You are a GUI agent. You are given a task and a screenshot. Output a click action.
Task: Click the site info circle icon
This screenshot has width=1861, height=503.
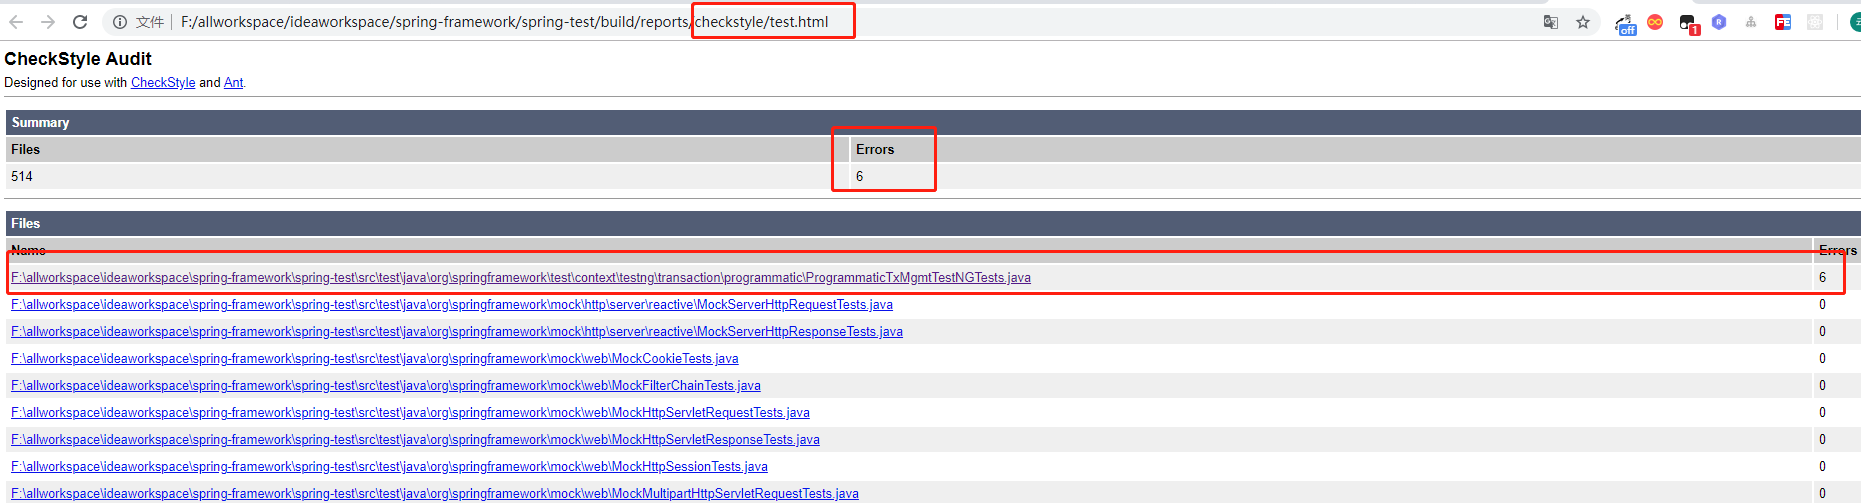(x=119, y=22)
